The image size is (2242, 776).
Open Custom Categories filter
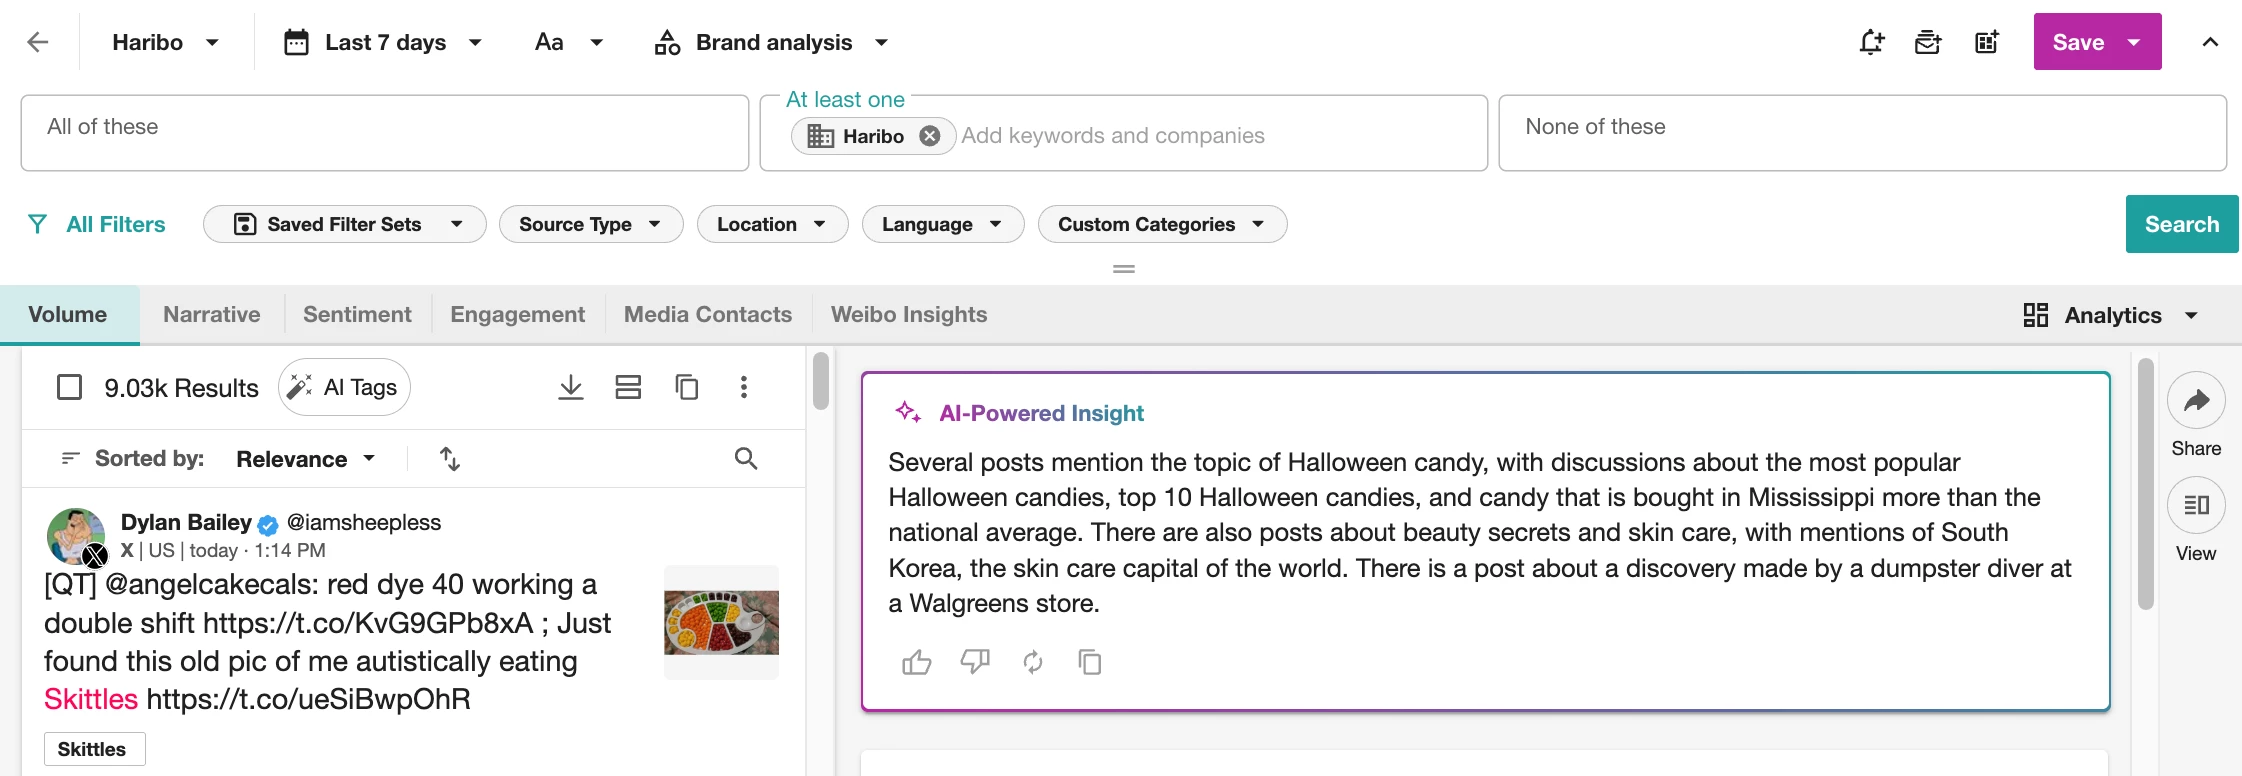click(x=1162, y=224)
